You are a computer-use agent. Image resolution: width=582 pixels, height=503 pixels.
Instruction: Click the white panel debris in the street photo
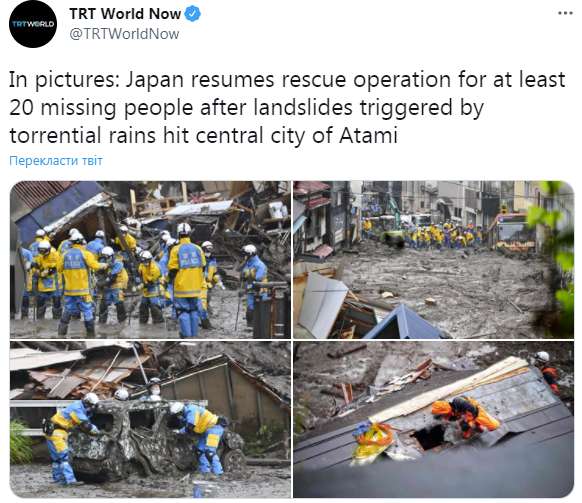322,303
